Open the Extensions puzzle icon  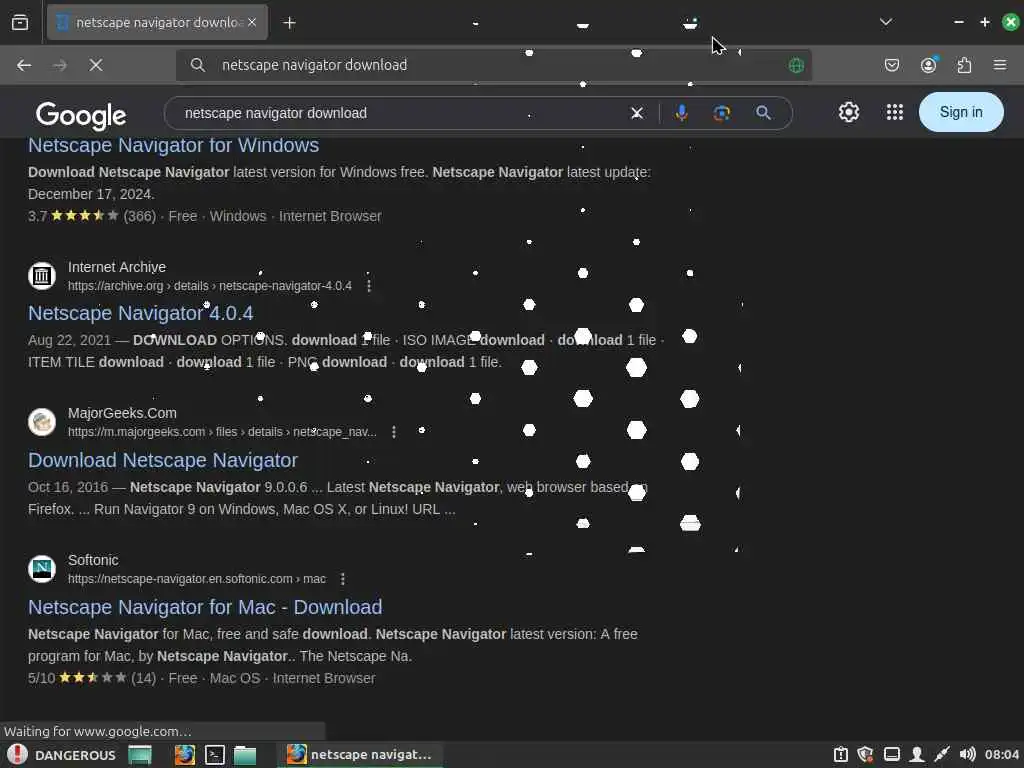coord(964,65)
